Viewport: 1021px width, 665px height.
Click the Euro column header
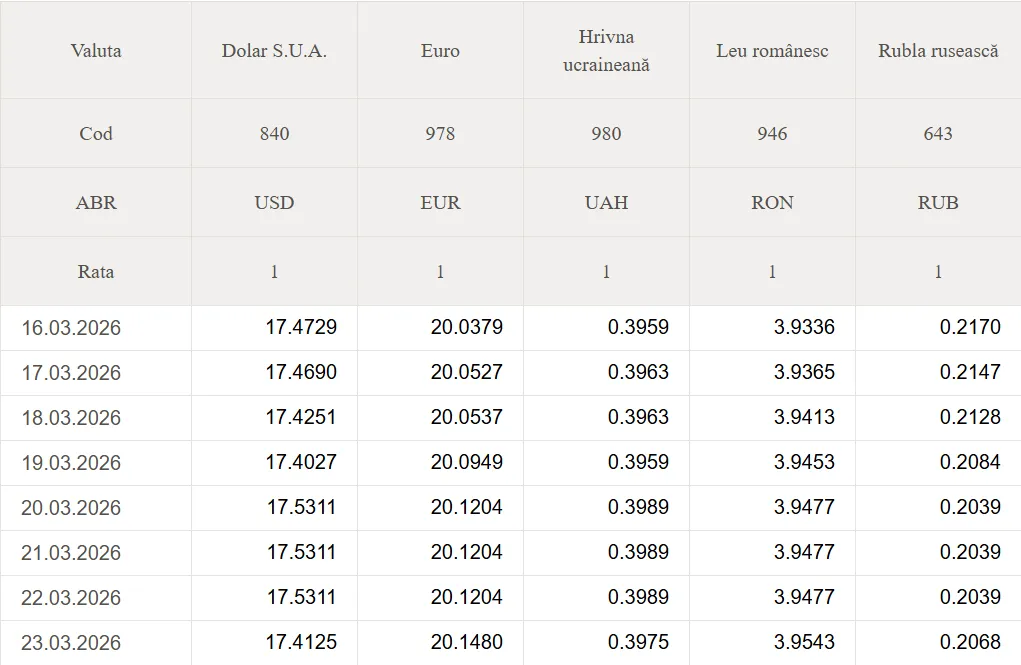440,51
